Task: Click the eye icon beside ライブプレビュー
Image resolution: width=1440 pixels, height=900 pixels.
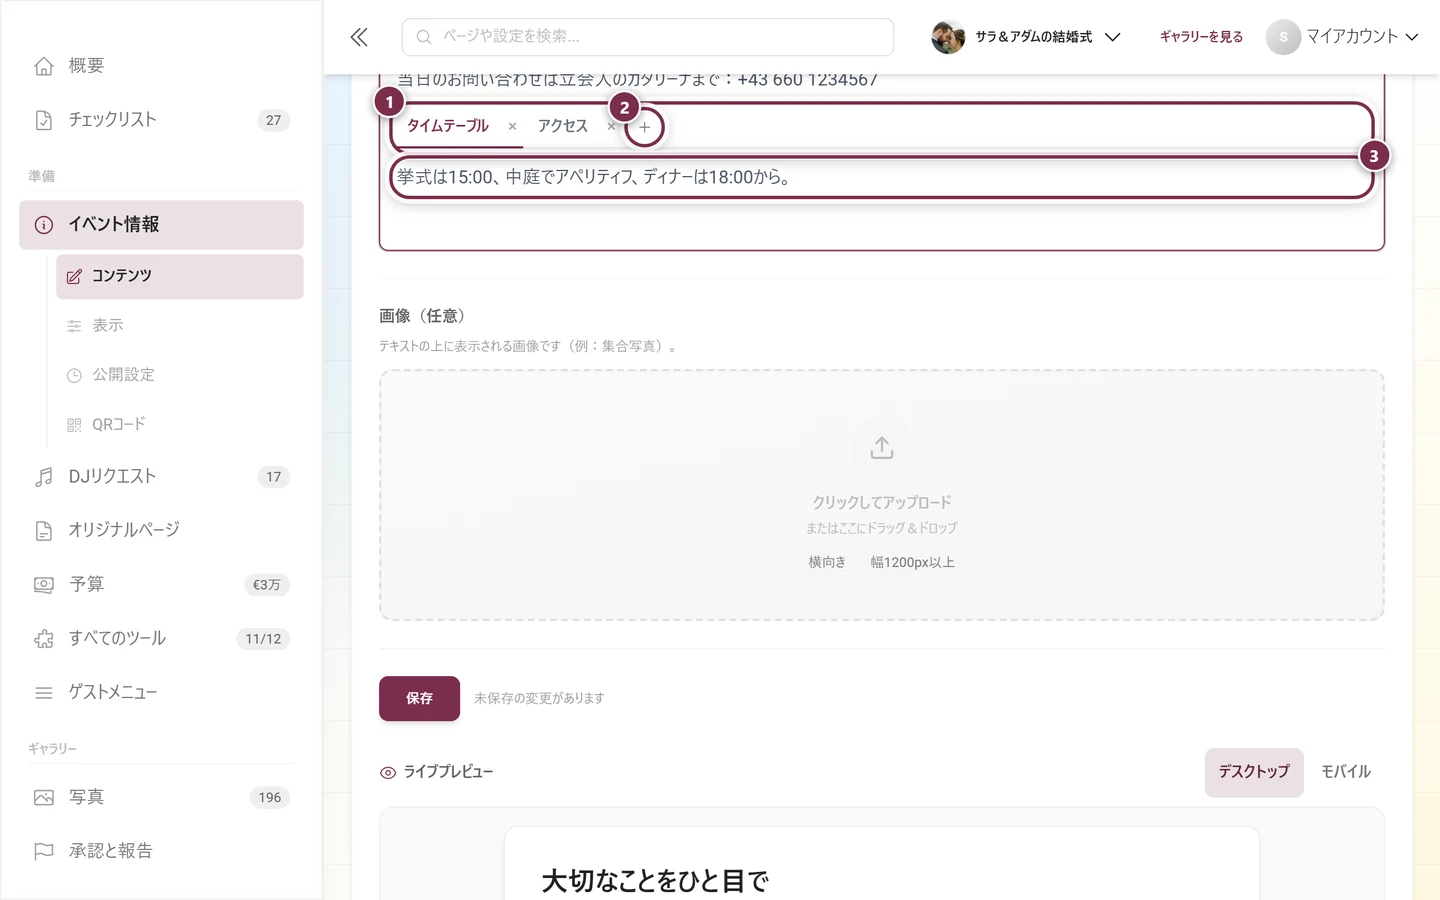Action: [x=388, y=773]
